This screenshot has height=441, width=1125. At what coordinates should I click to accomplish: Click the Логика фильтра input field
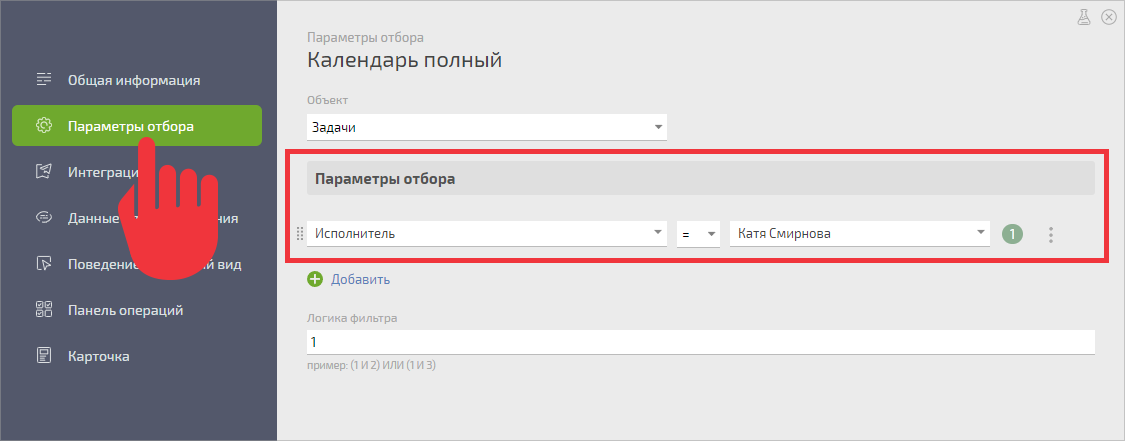tap(700, 342)
